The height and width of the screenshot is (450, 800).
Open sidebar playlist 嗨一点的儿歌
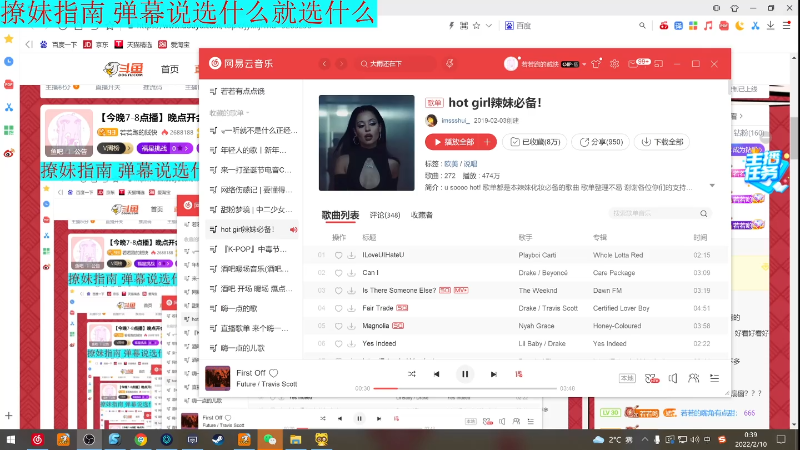point(242,348)
